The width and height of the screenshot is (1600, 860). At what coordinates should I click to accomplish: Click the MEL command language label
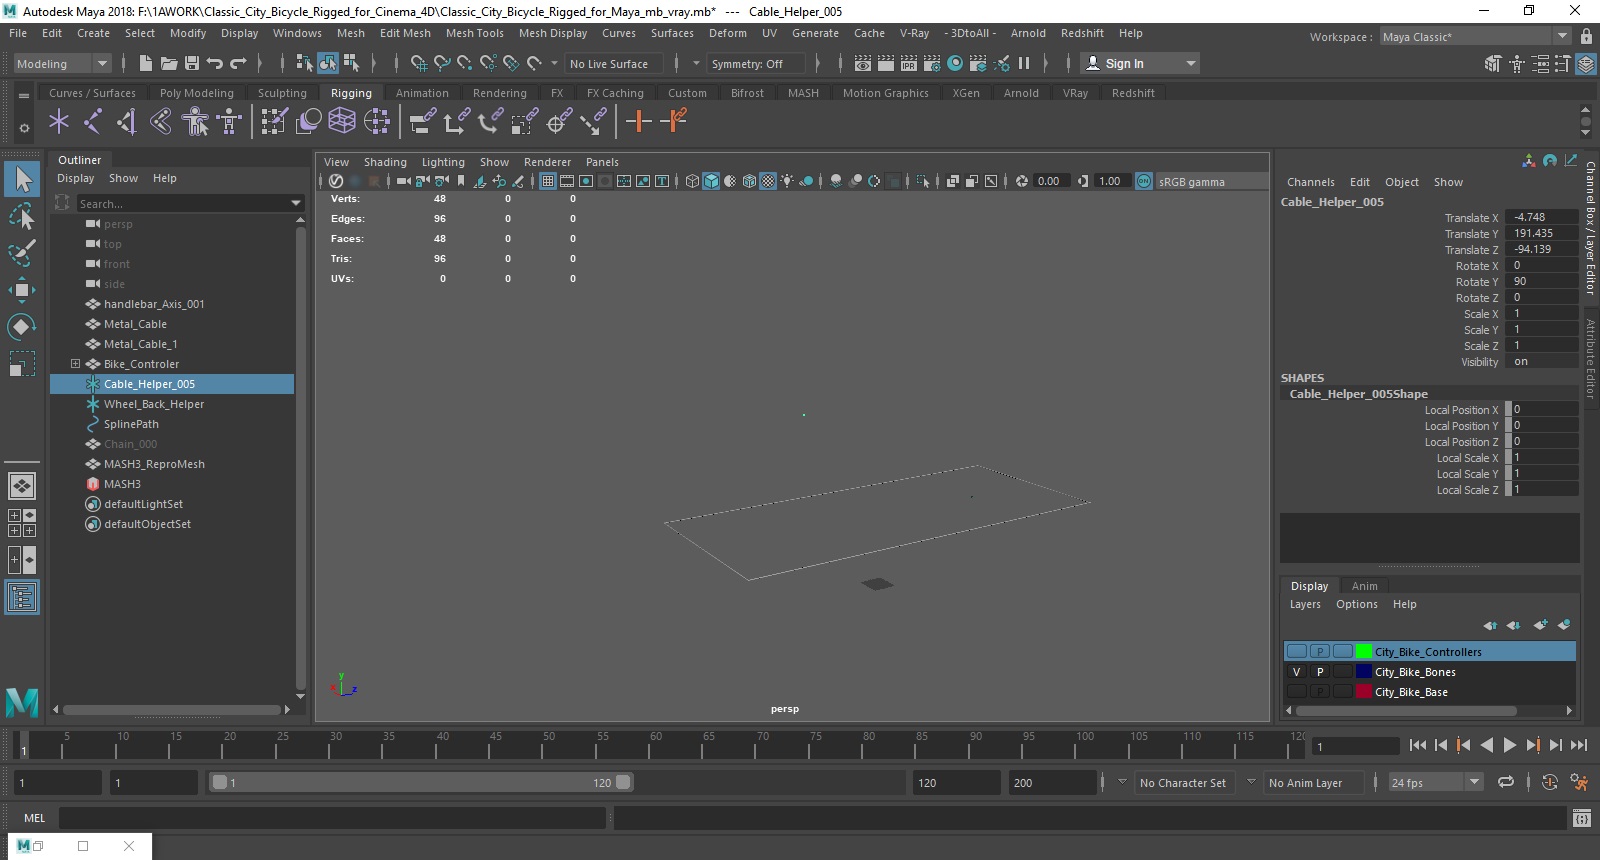pos(35,818)
